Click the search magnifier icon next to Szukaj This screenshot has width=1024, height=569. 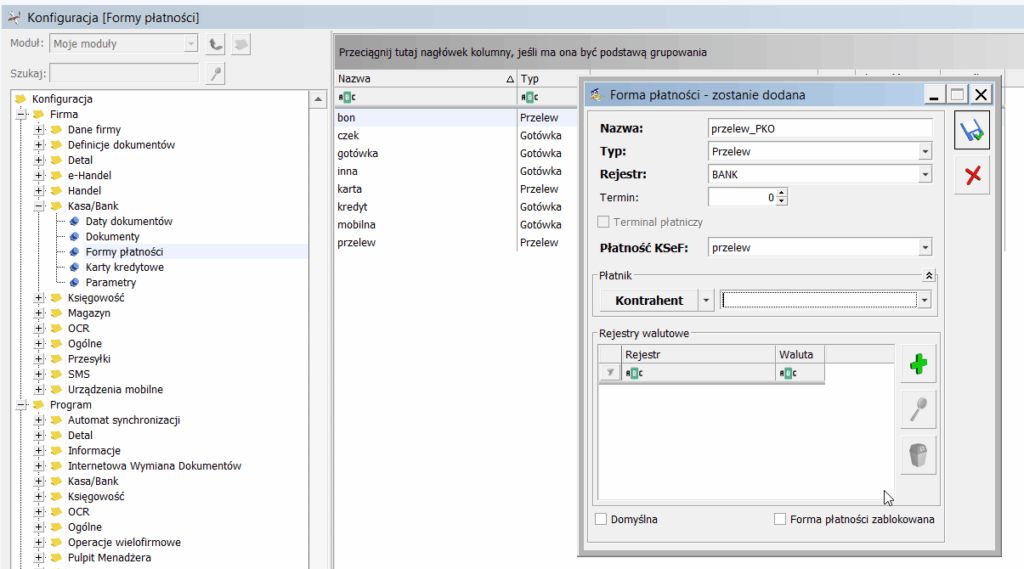[215, 73]
